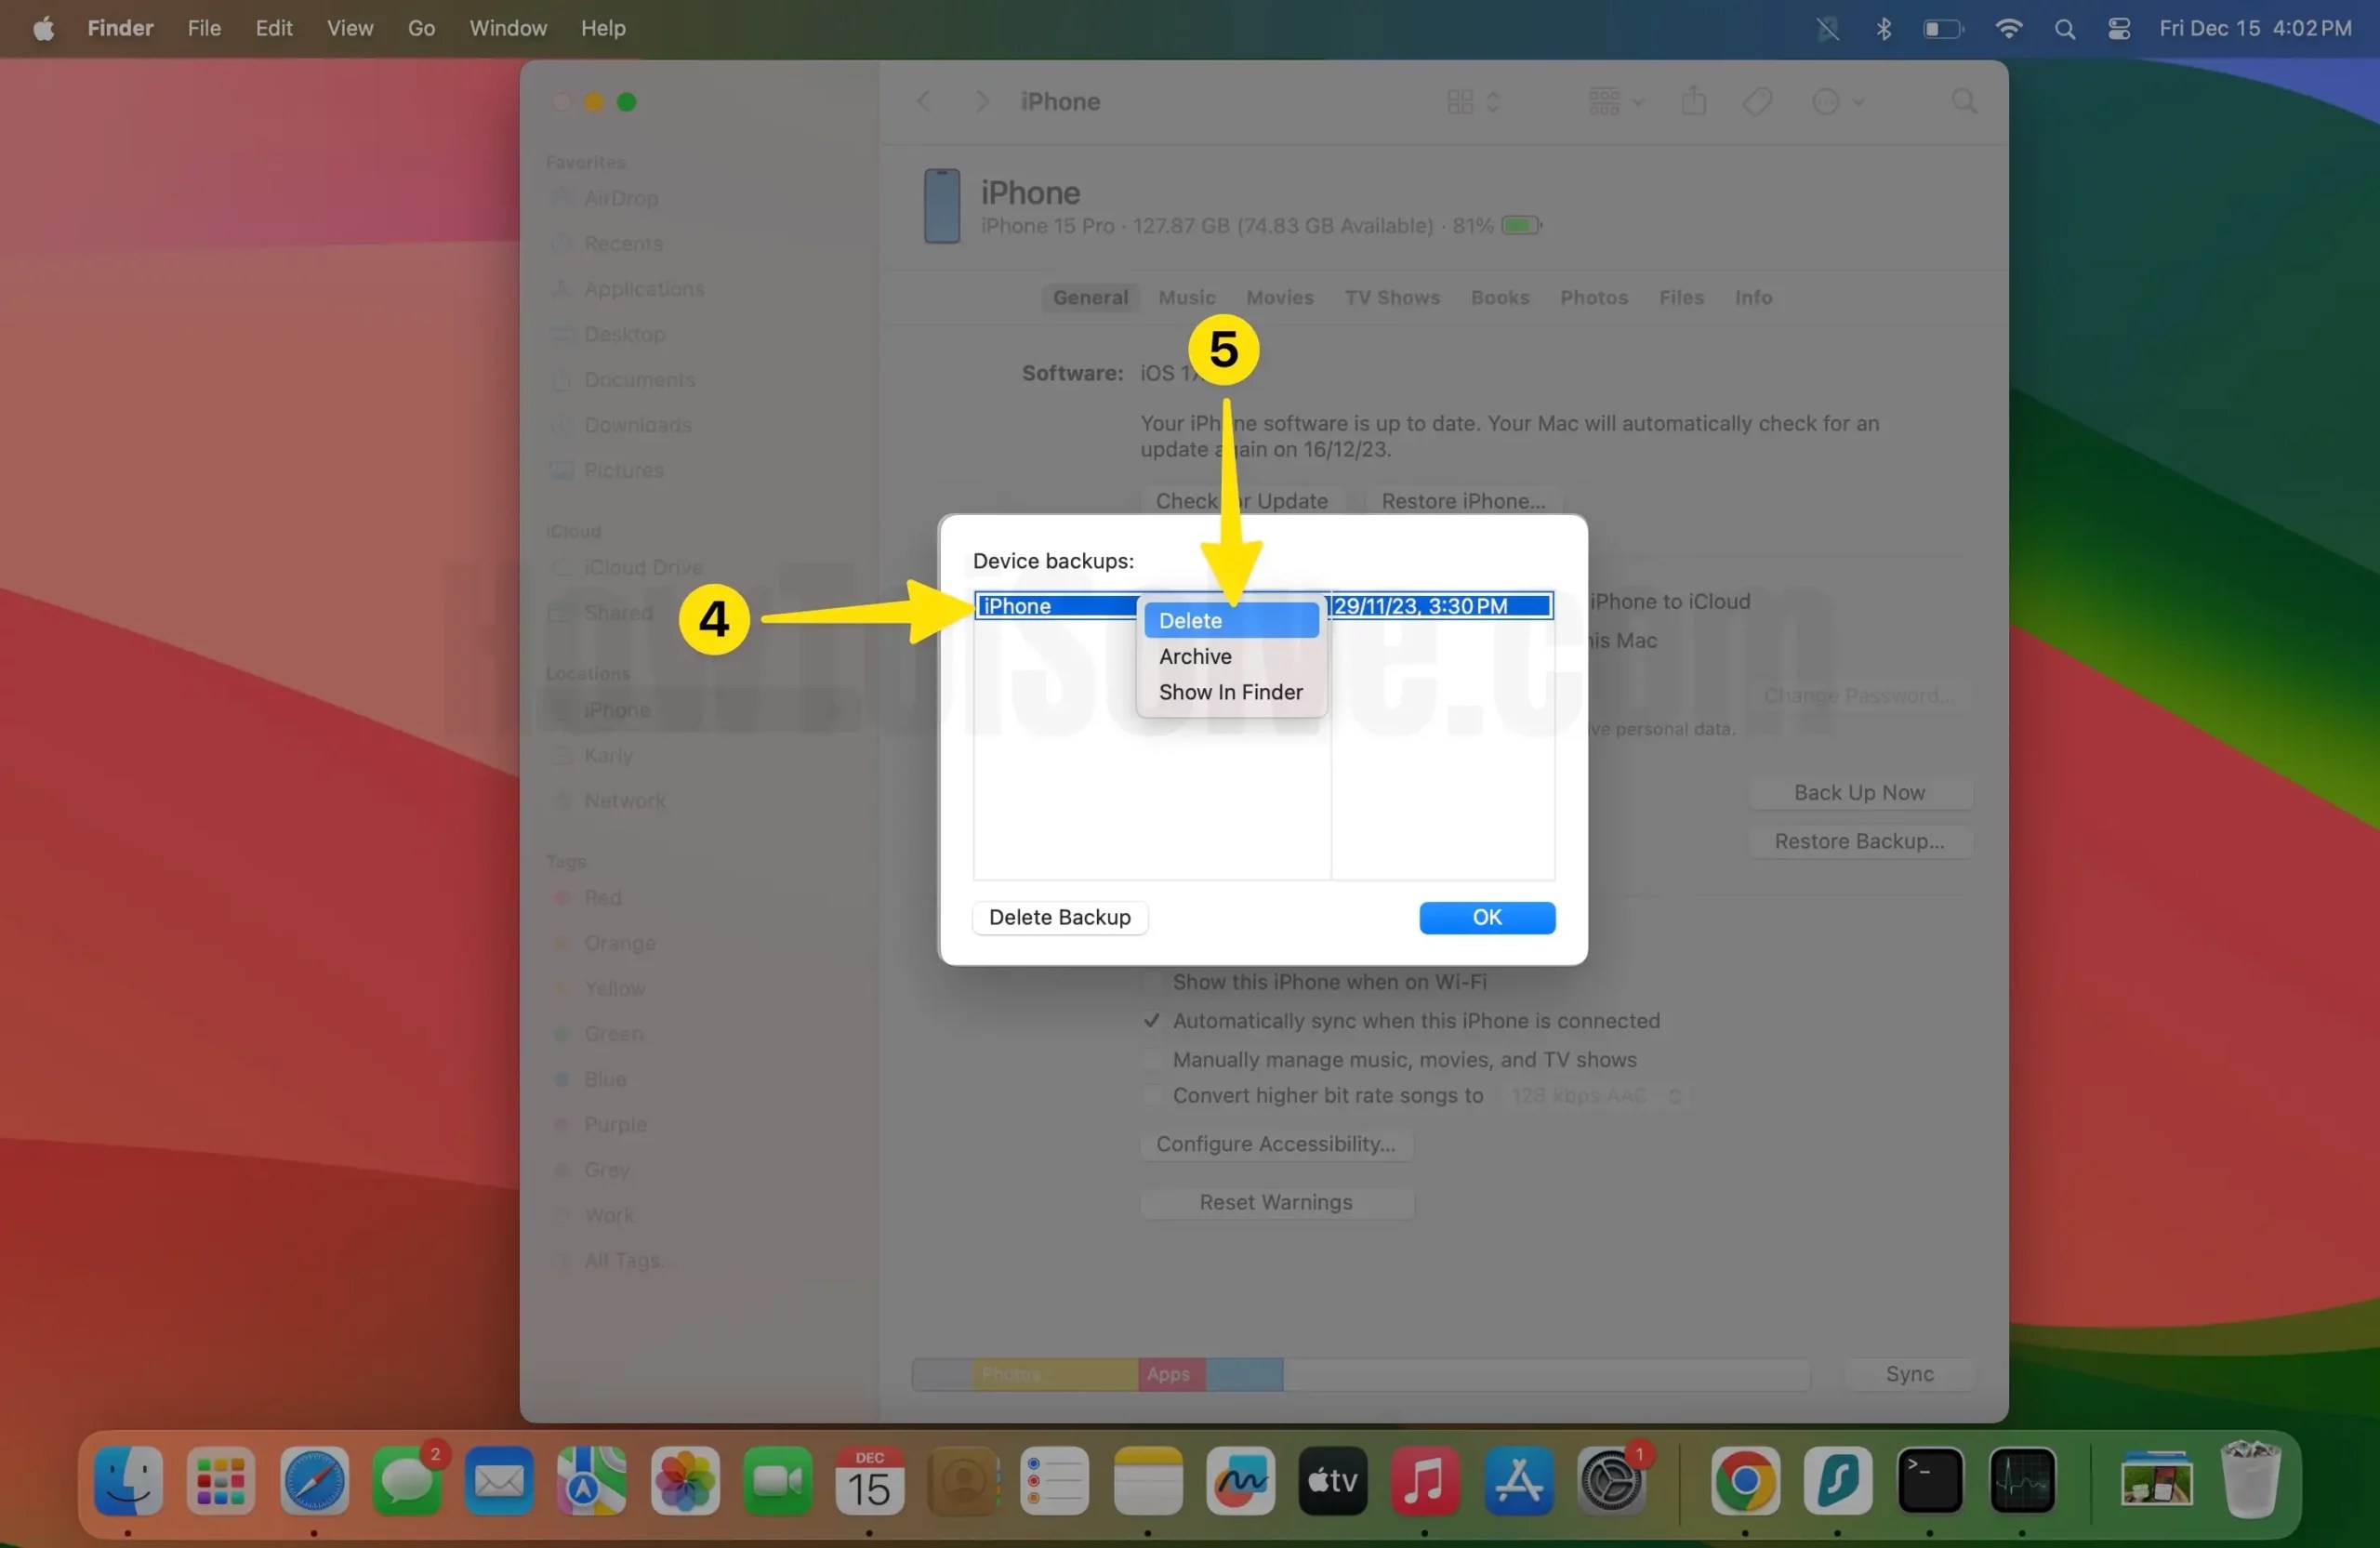Click the Delete Backup button
The height and width of the screenshot is (1548, 2380).
coord(1059,917)
